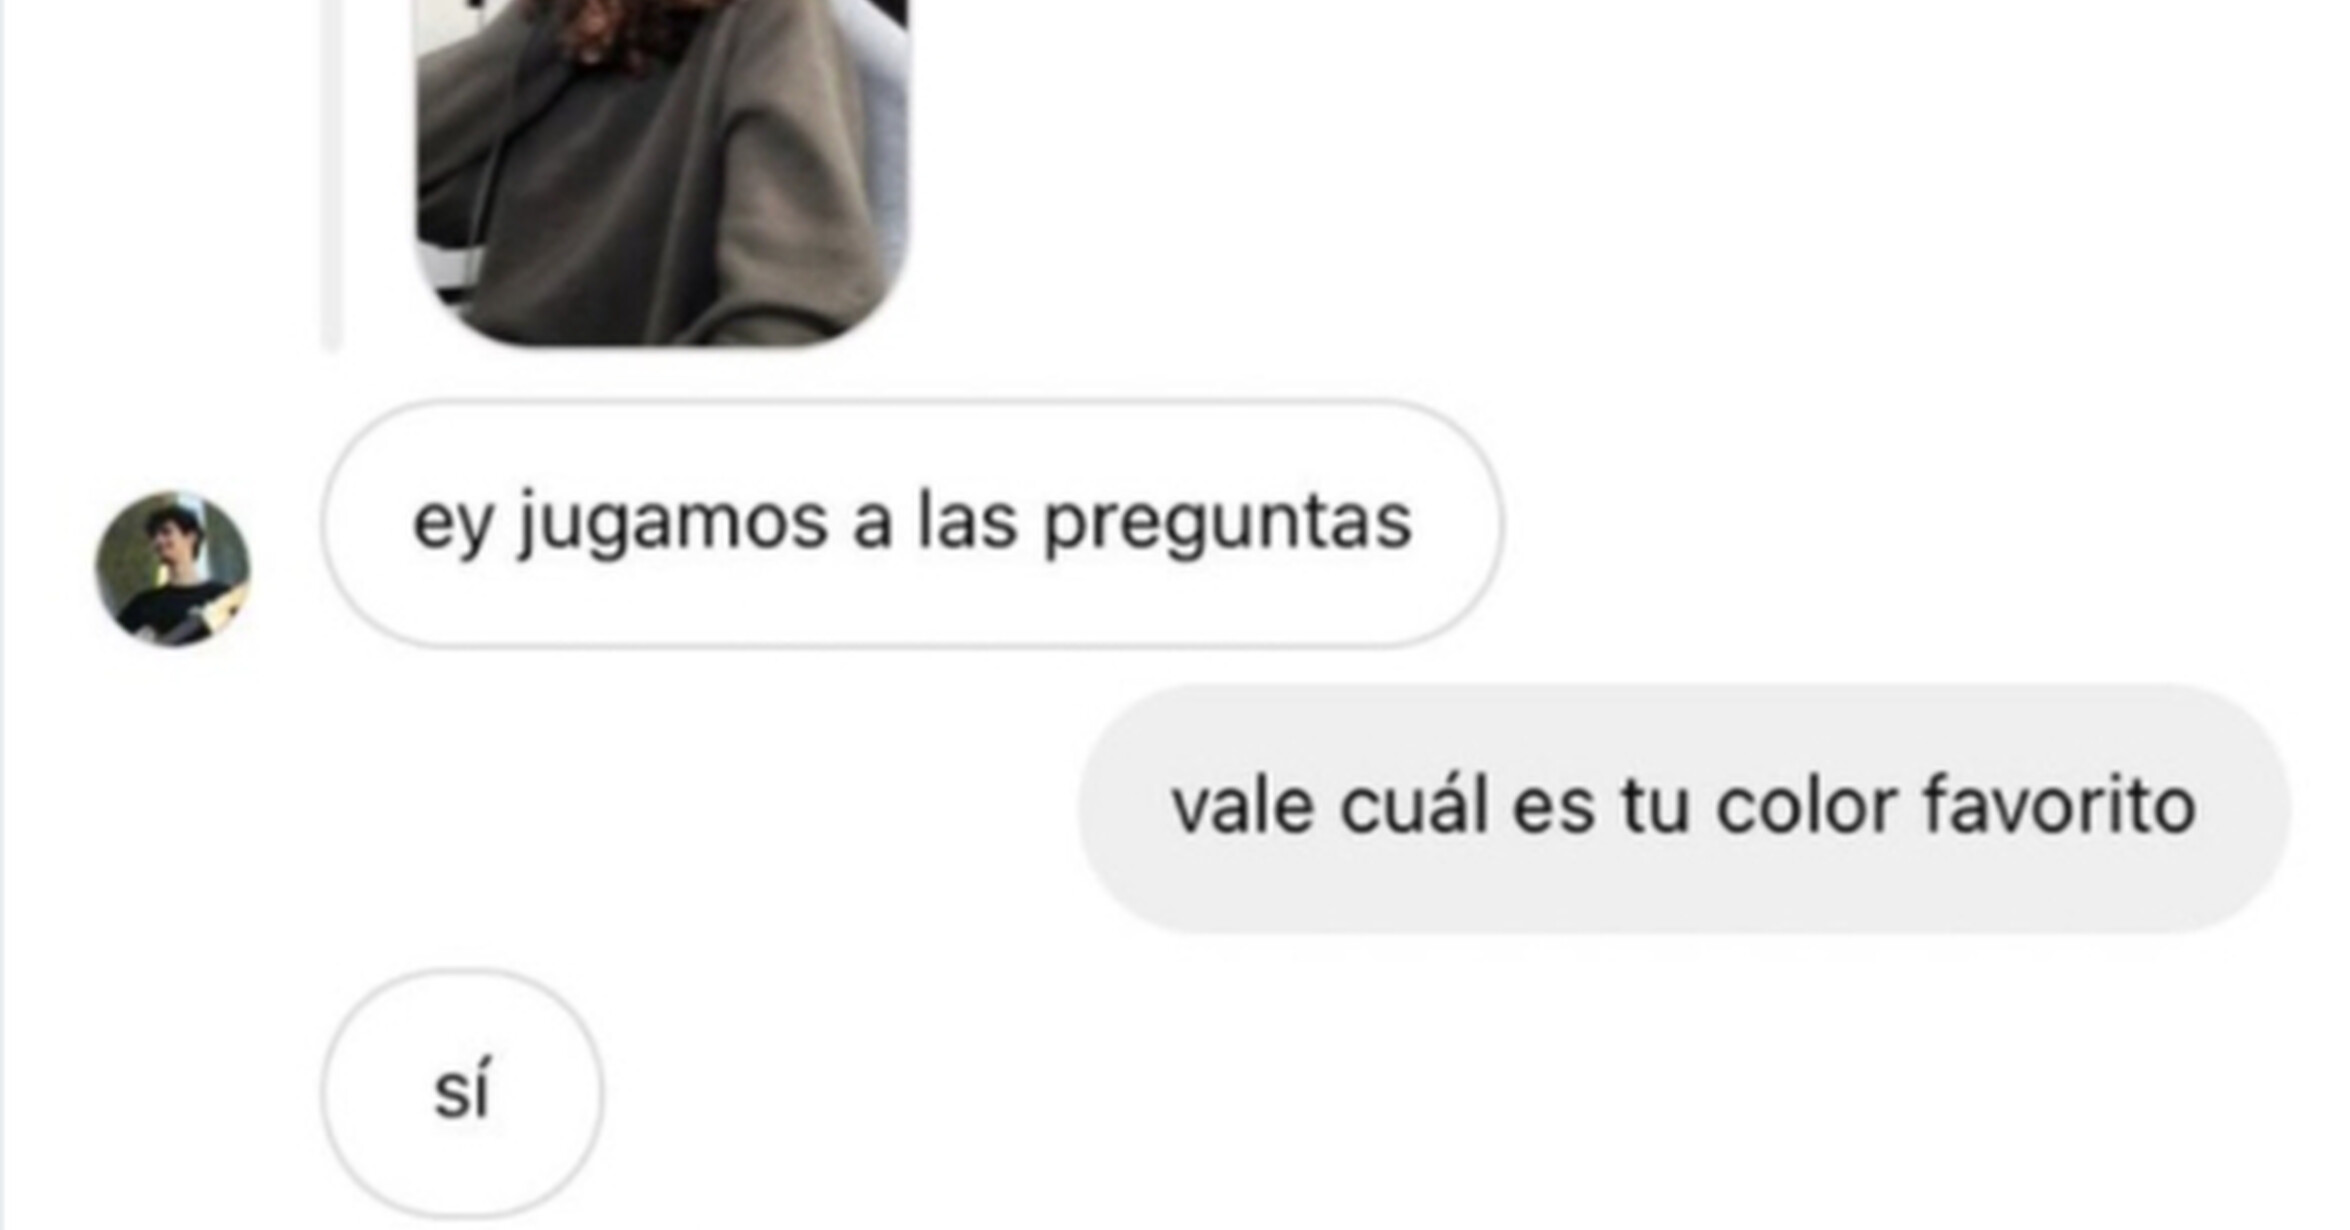
Task: Open the sender's round profile avatar
Action: coord(172,568)
